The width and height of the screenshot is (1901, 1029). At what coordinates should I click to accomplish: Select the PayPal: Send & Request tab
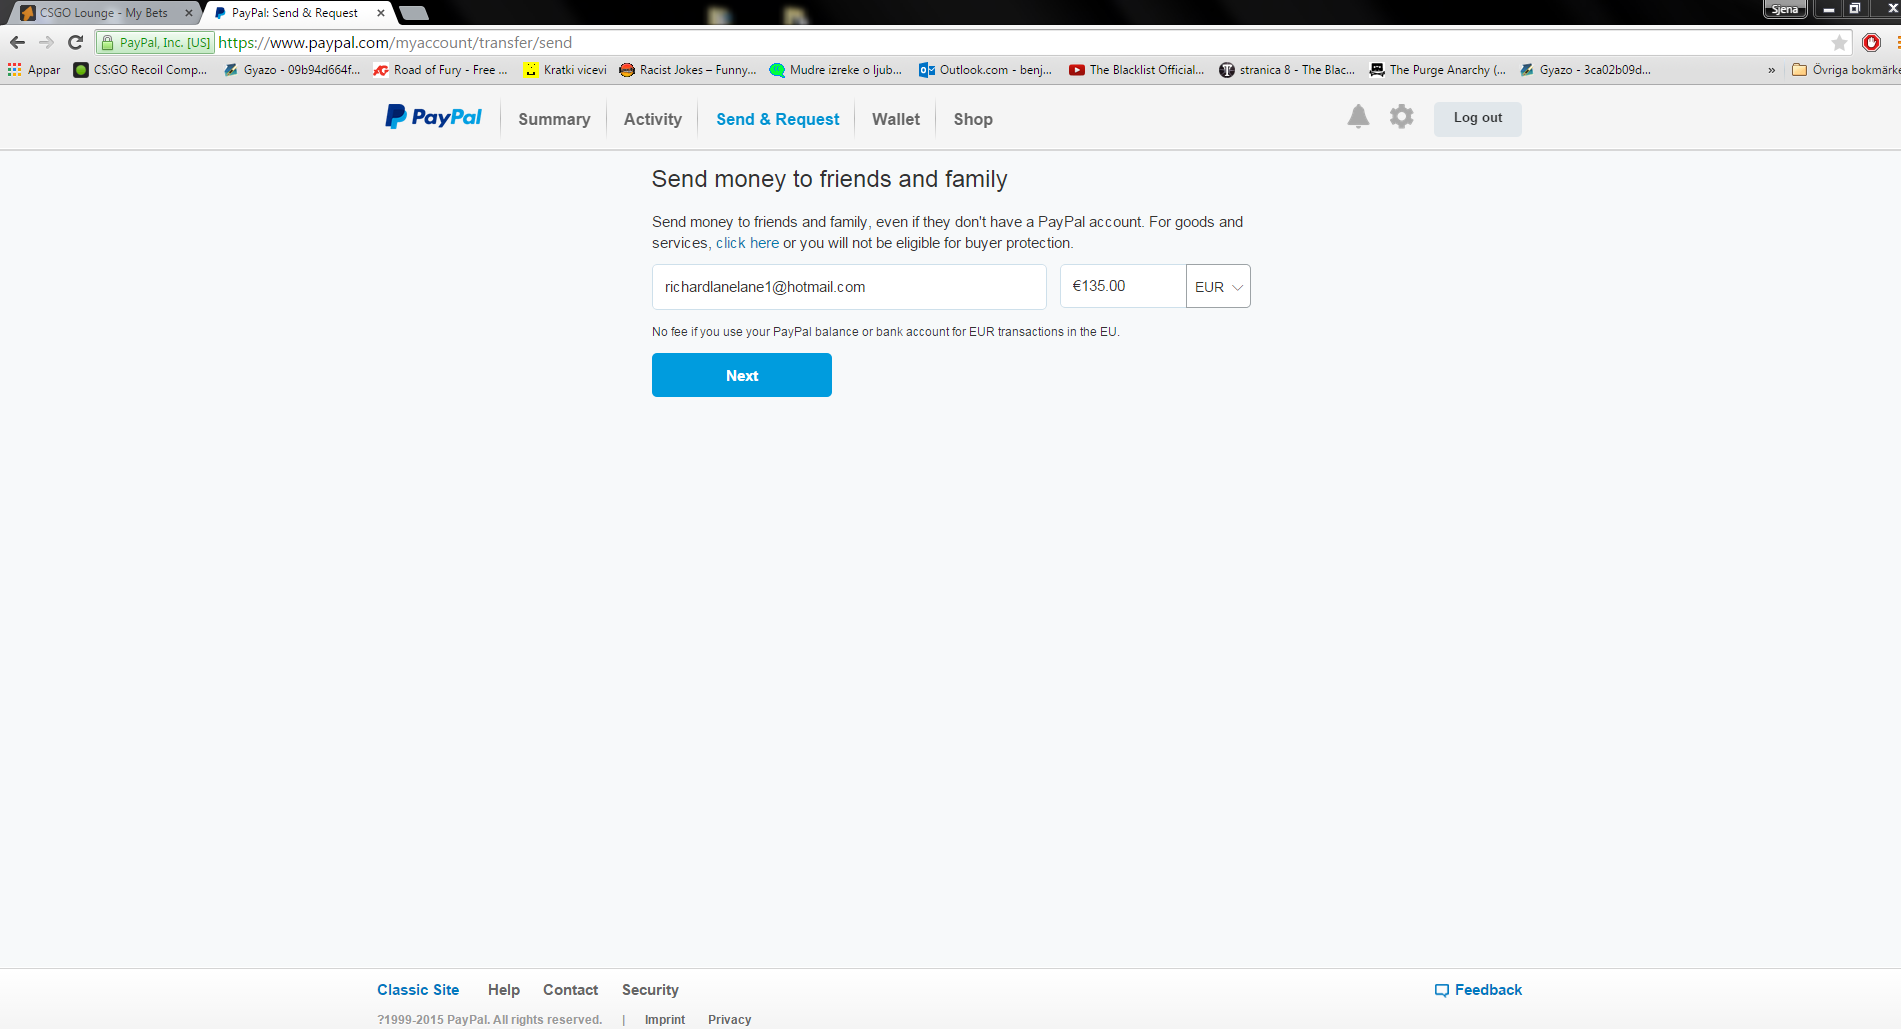[297, 13]
